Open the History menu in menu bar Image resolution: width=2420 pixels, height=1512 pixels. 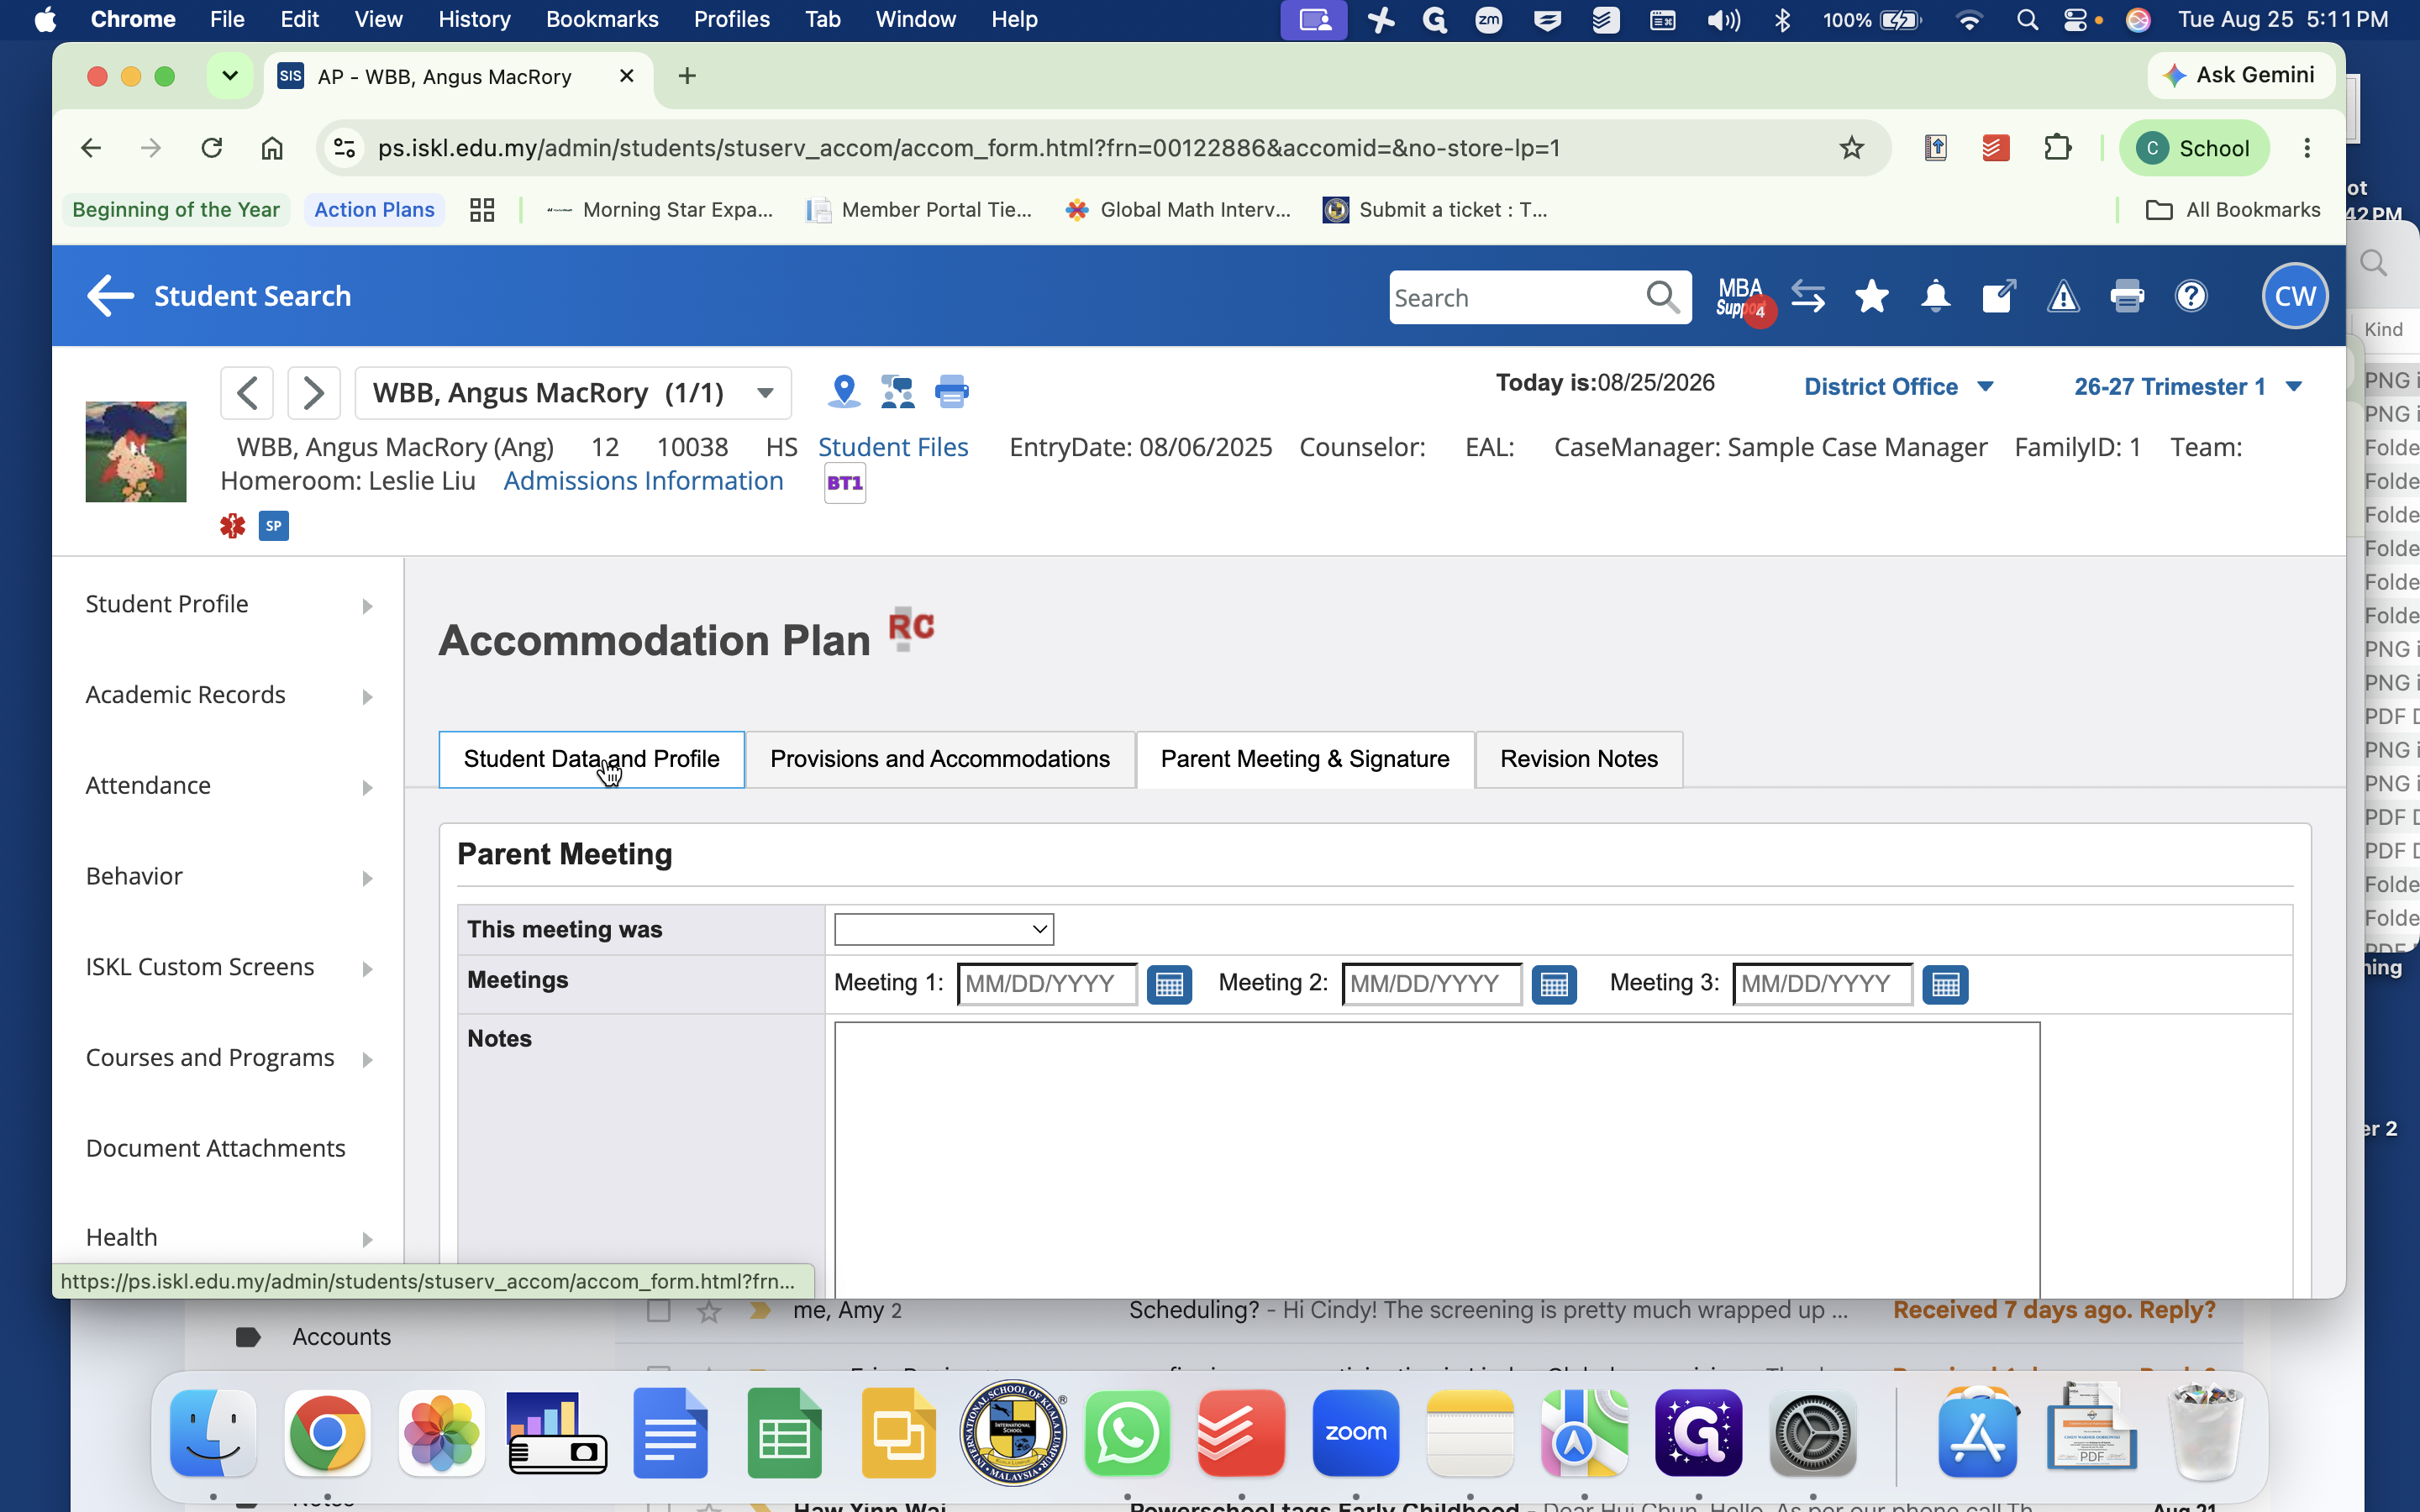point(474,19)
